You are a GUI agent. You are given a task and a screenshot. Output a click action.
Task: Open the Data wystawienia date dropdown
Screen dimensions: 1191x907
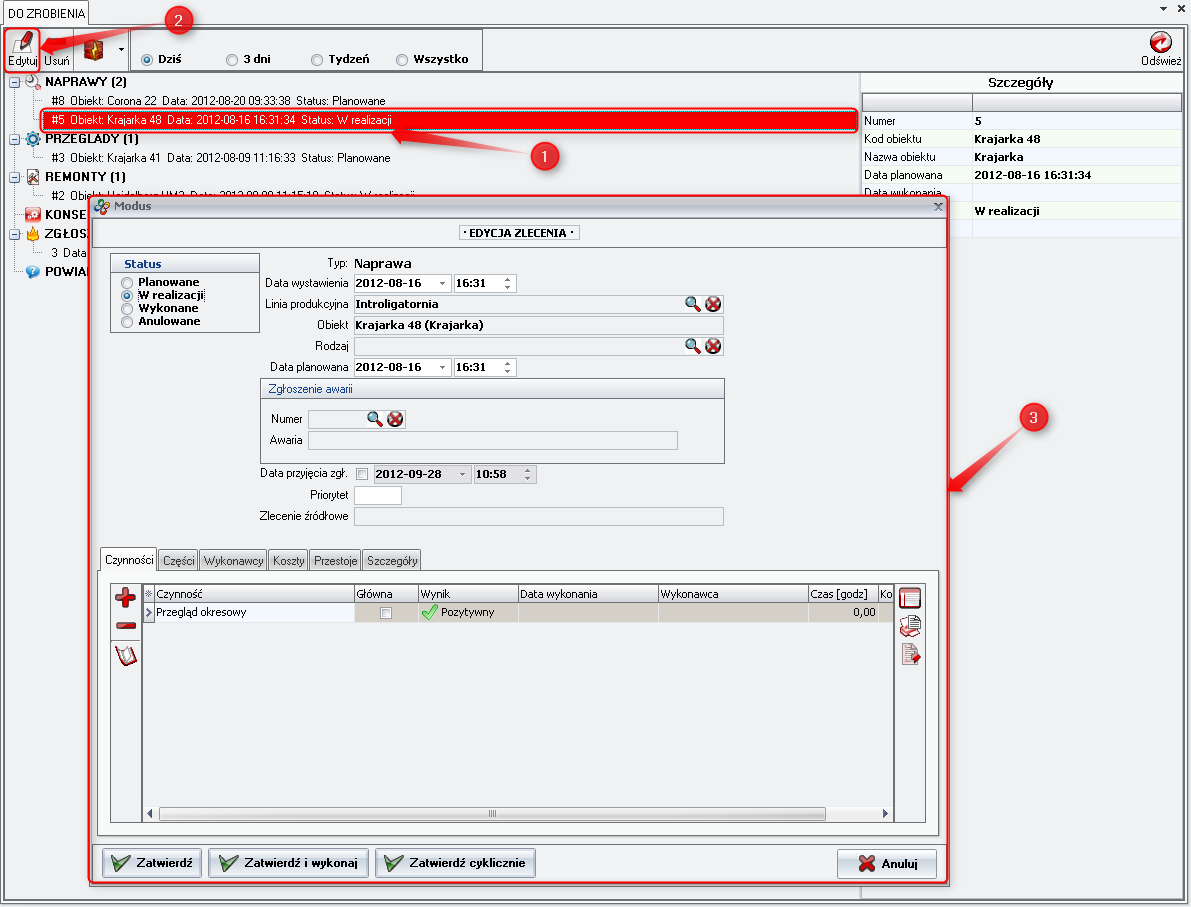(x=442, y=283)
